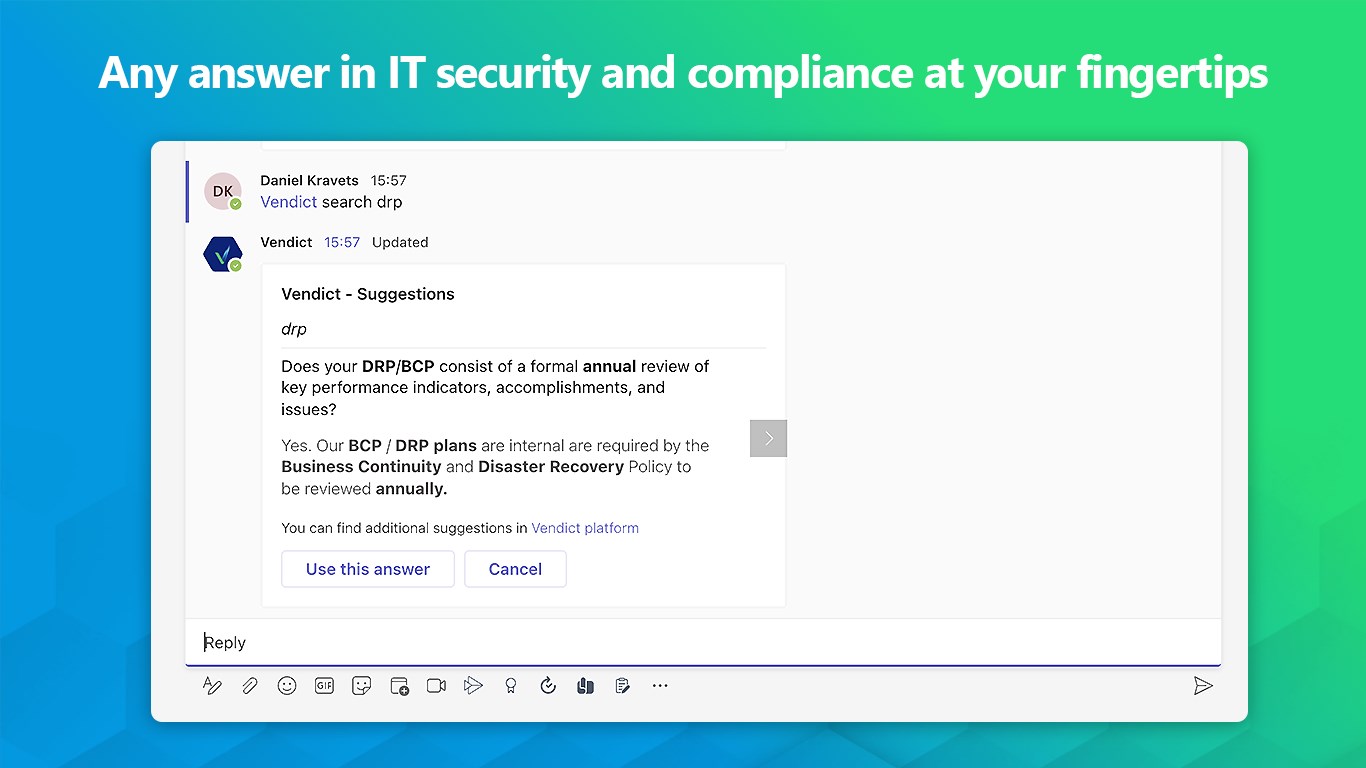Open the GIF picker

pyautogui.click(x=324, y=686)
